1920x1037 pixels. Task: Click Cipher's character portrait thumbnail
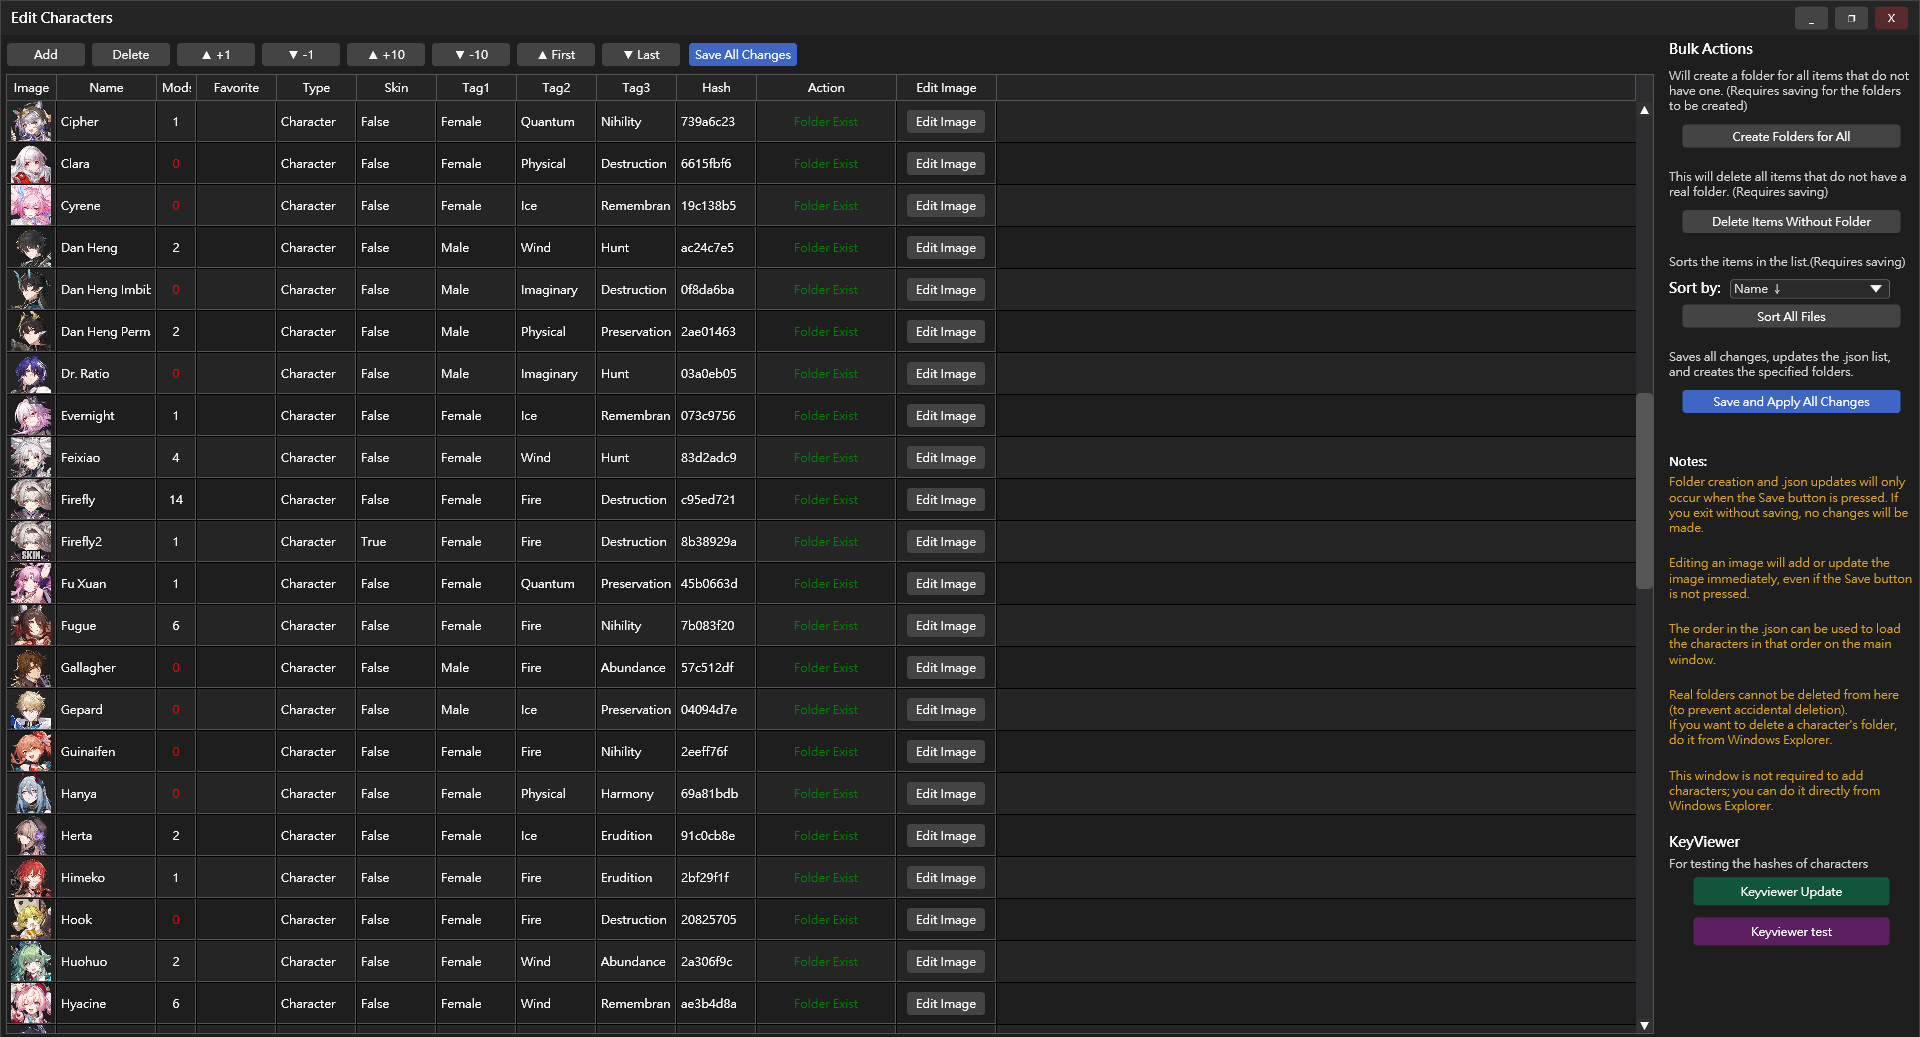click(x=31, y=122)
